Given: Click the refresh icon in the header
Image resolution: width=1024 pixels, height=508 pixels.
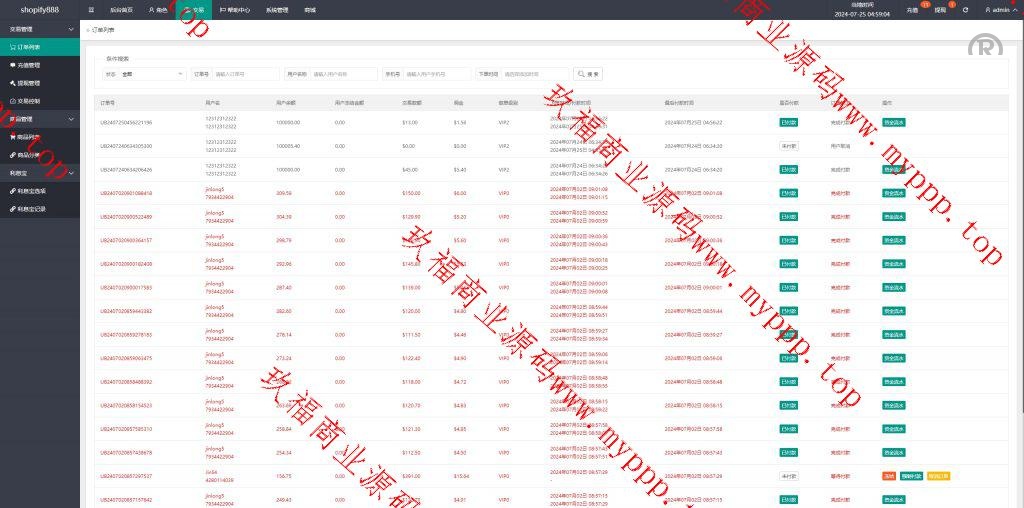Looking at the screenshot, I should [x=965, y=10].
